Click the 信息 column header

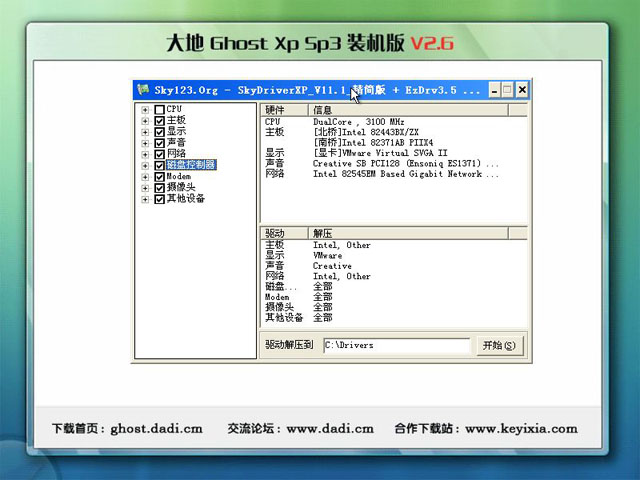pyautogui.click(x=408, y=110)
